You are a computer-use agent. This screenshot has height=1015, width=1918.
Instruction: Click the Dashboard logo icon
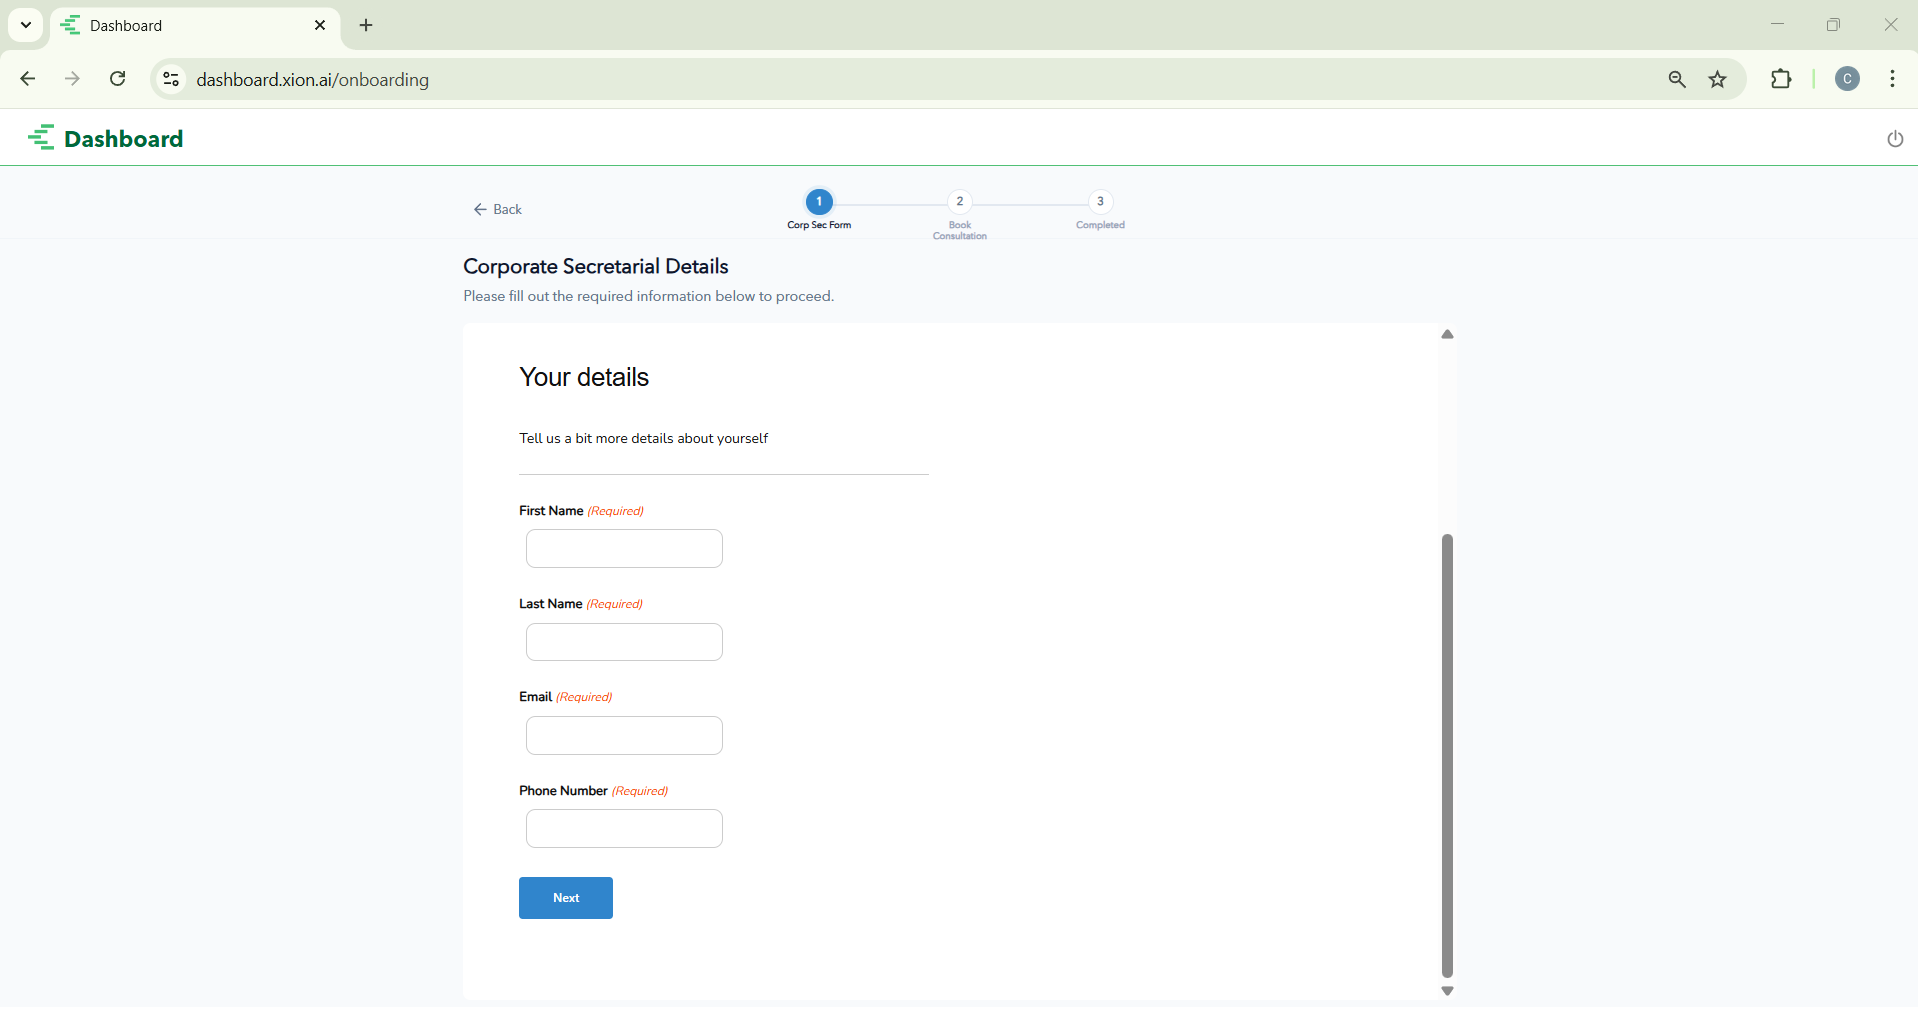(x=42, y=138)
